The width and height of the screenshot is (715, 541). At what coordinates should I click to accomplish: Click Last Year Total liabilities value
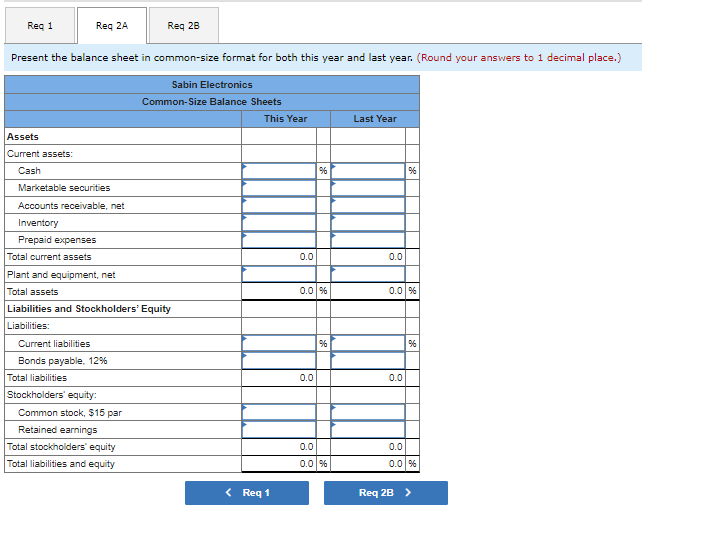pyautogui.click(x=396, y=378)
